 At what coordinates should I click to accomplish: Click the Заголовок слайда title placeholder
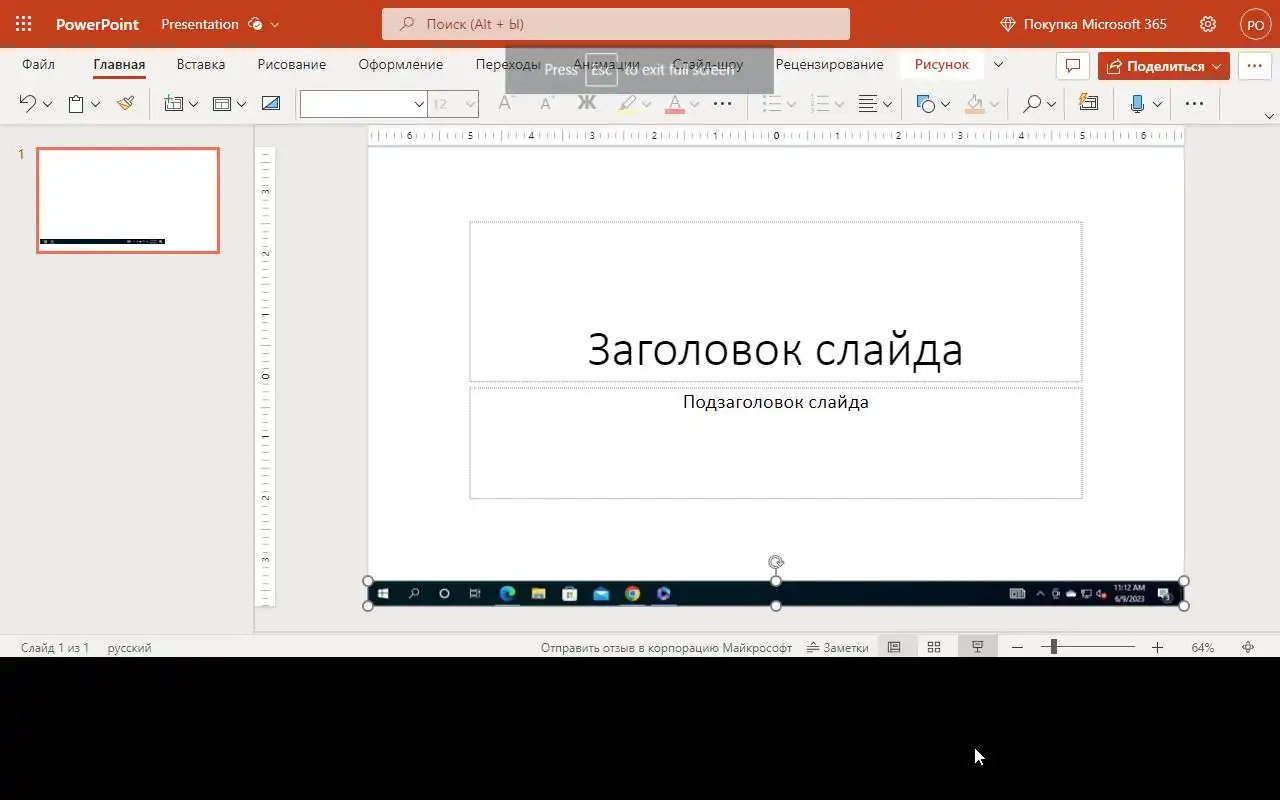point(776,302)
